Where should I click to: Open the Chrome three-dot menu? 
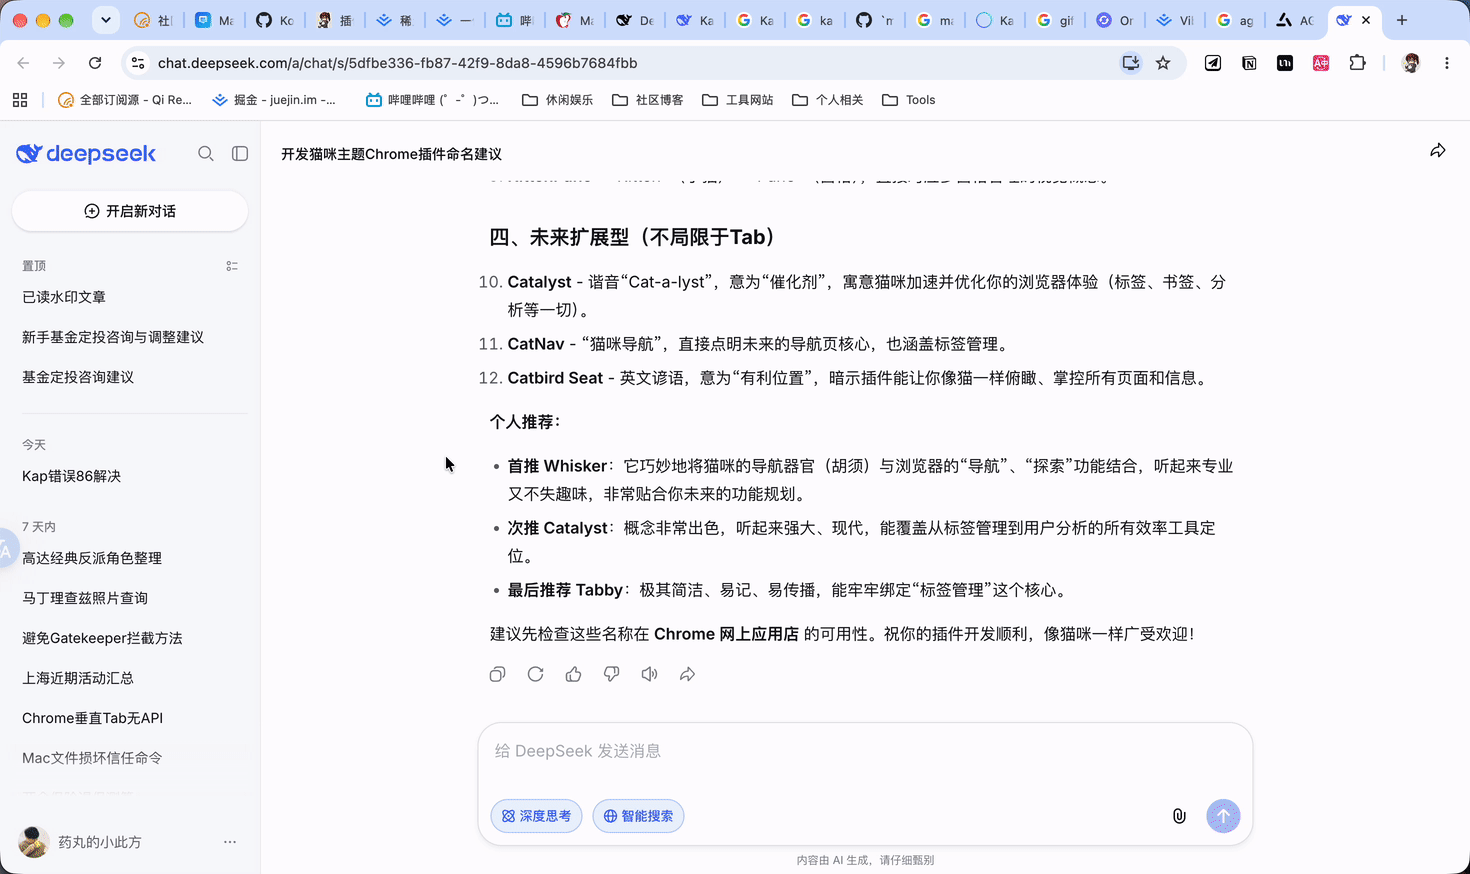tap(1447, 63)
